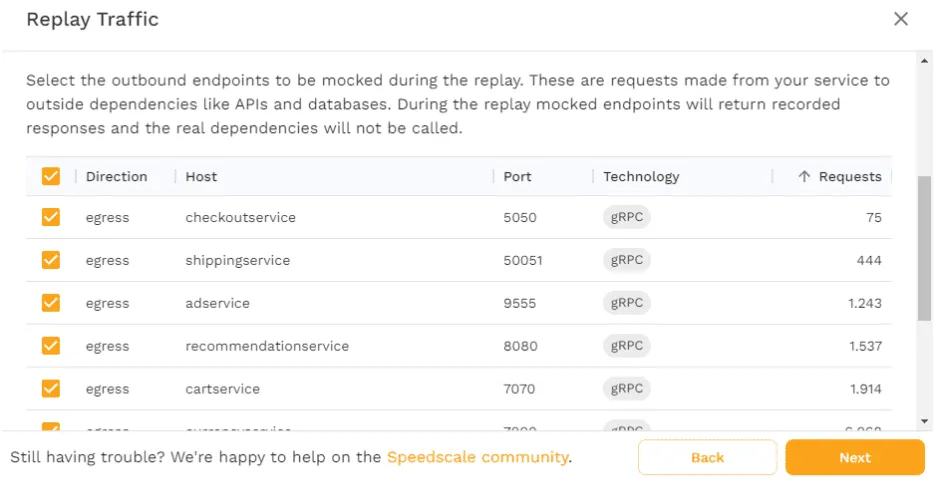
Task: Sort by the Direction column header
Action: [x=116, y=177]
